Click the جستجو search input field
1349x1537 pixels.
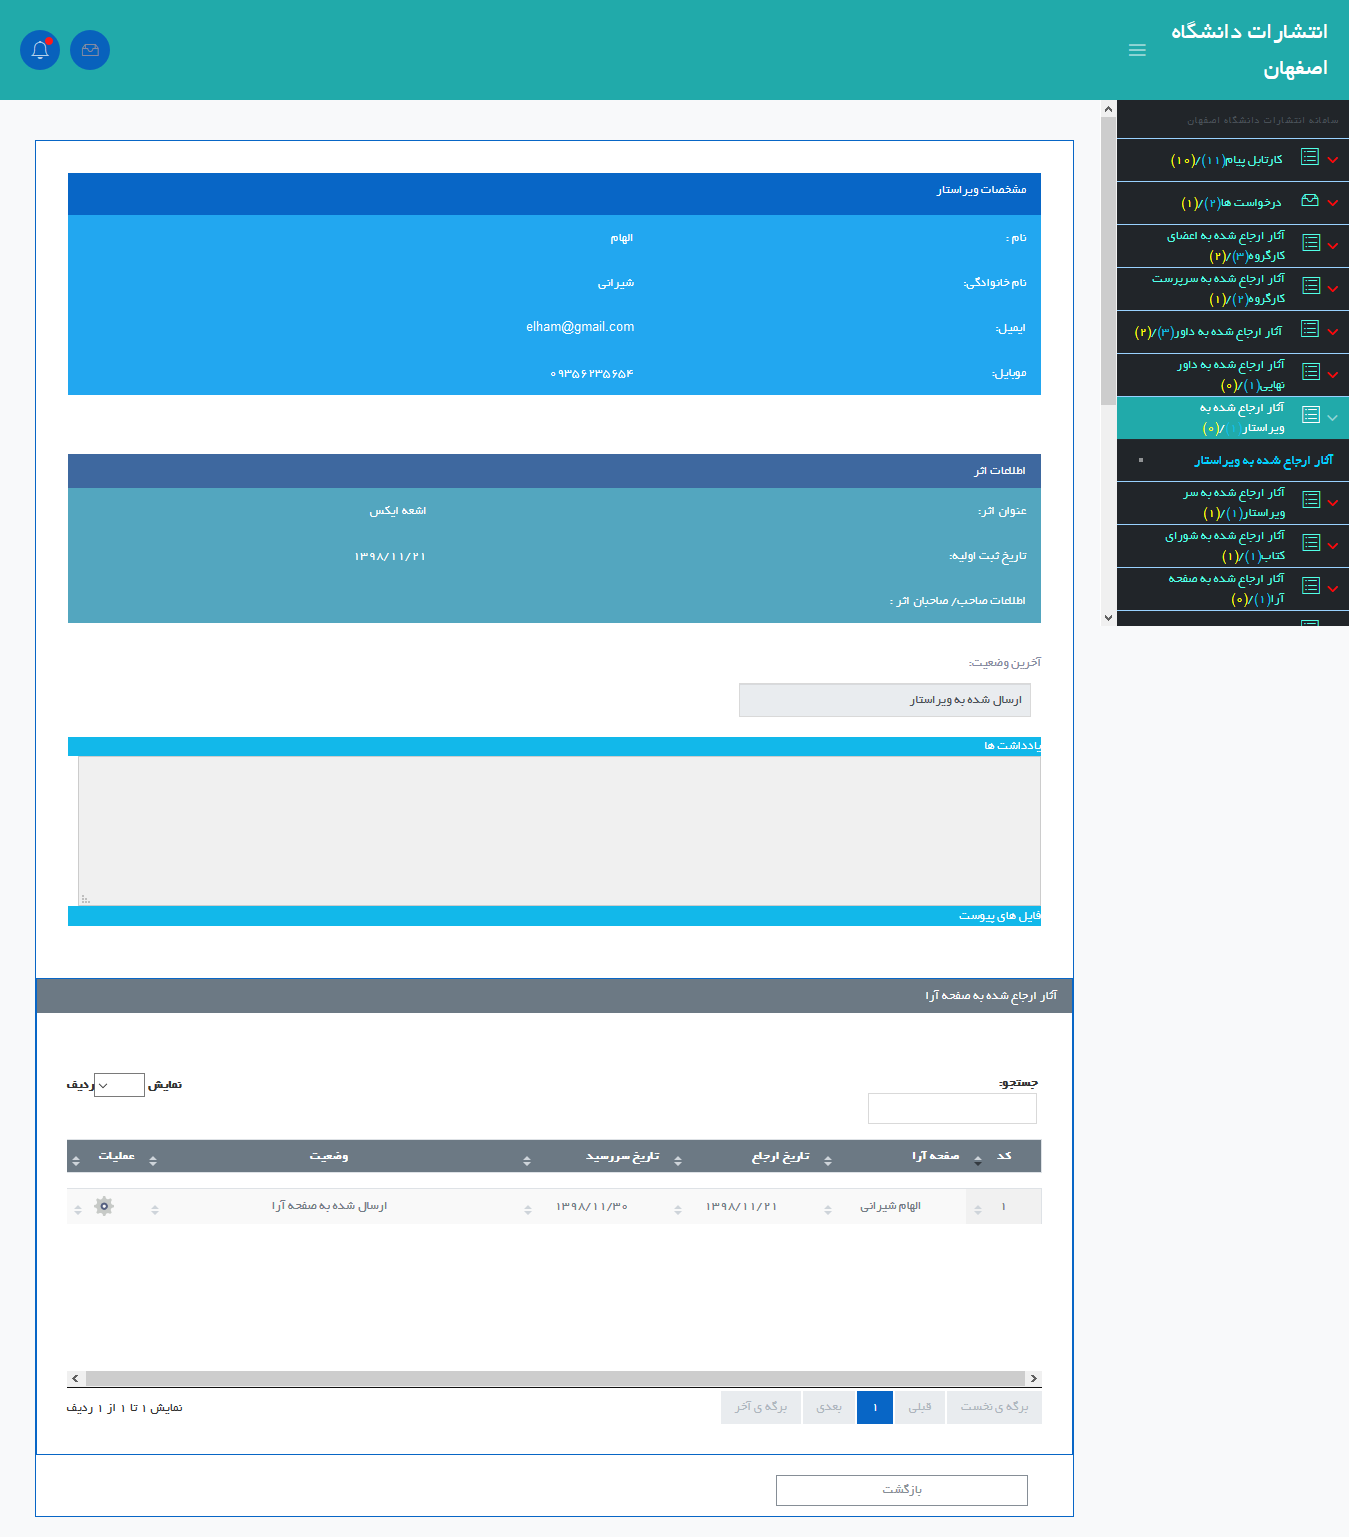coord(952,1108)
